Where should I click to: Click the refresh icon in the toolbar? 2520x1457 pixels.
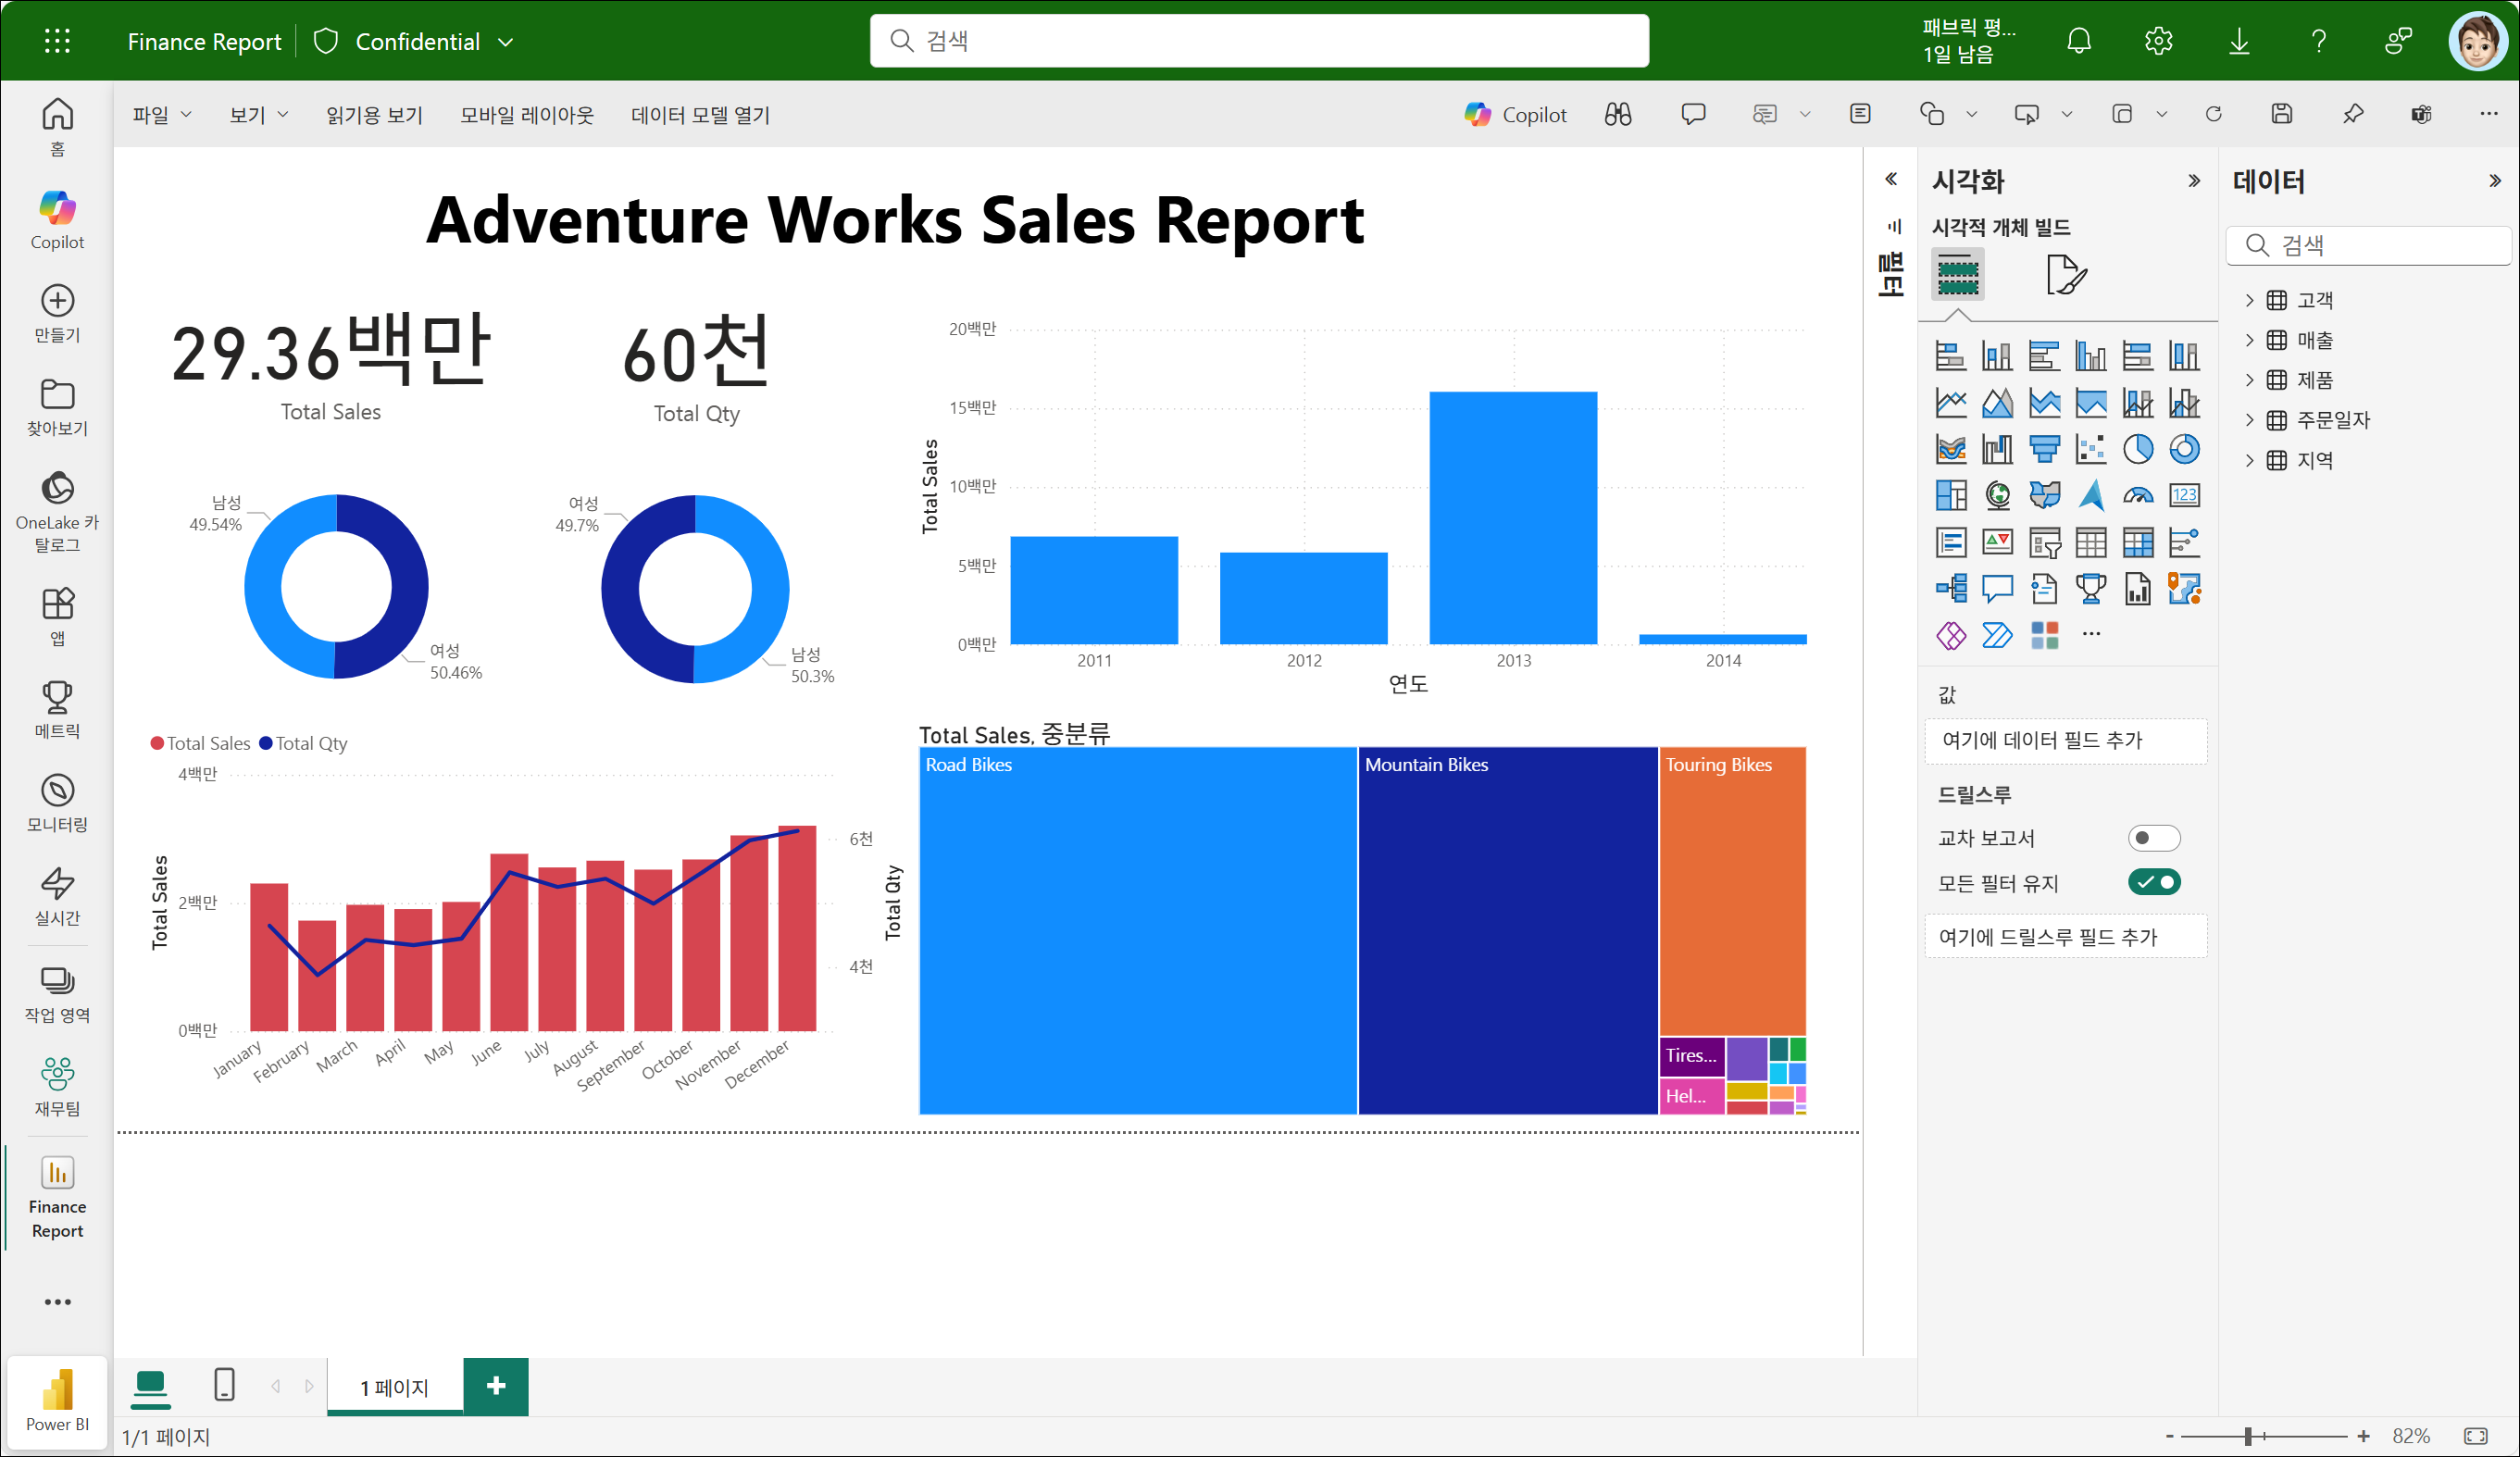tap(2213, 114)
